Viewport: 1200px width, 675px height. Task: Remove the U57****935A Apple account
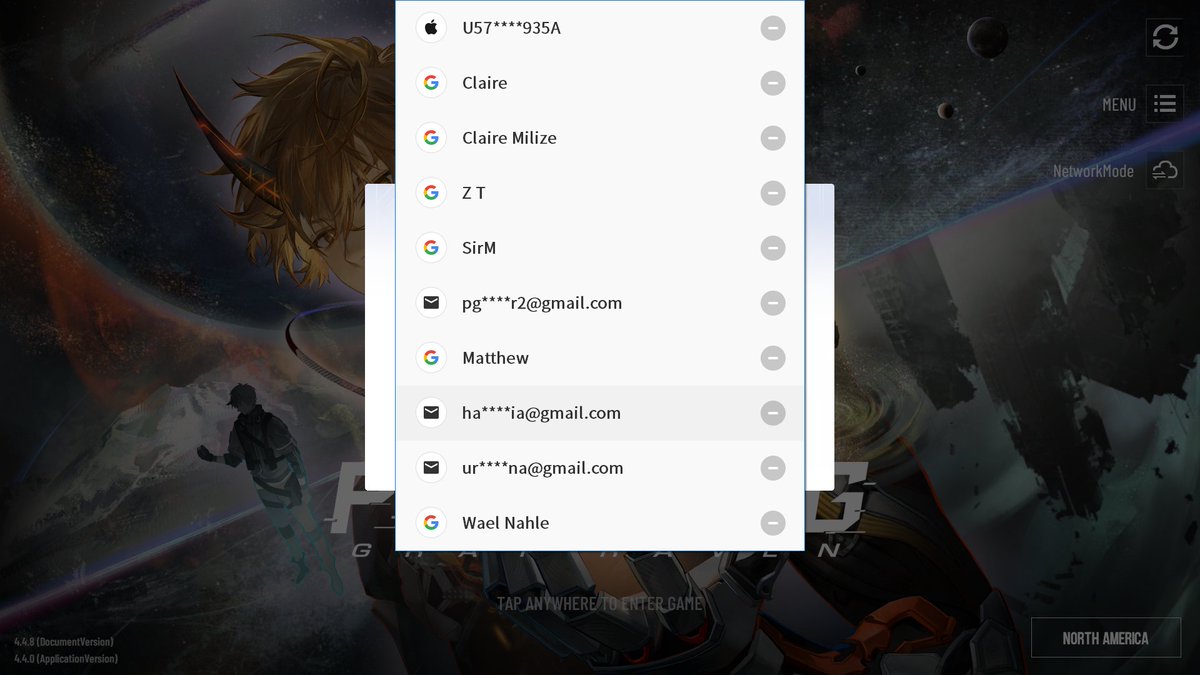coord(773,28)
